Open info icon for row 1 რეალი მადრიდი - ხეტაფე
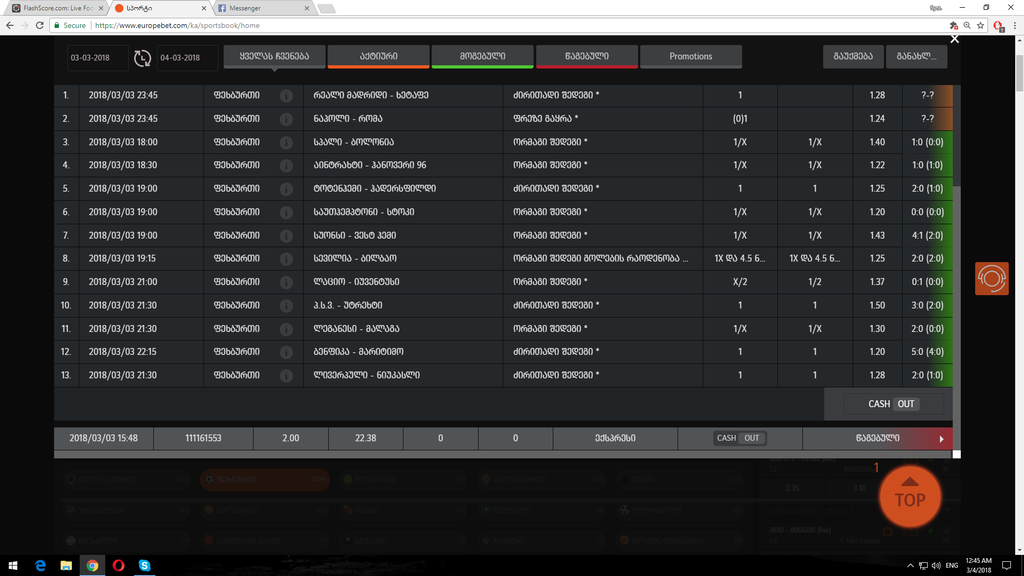 (286, 95)
